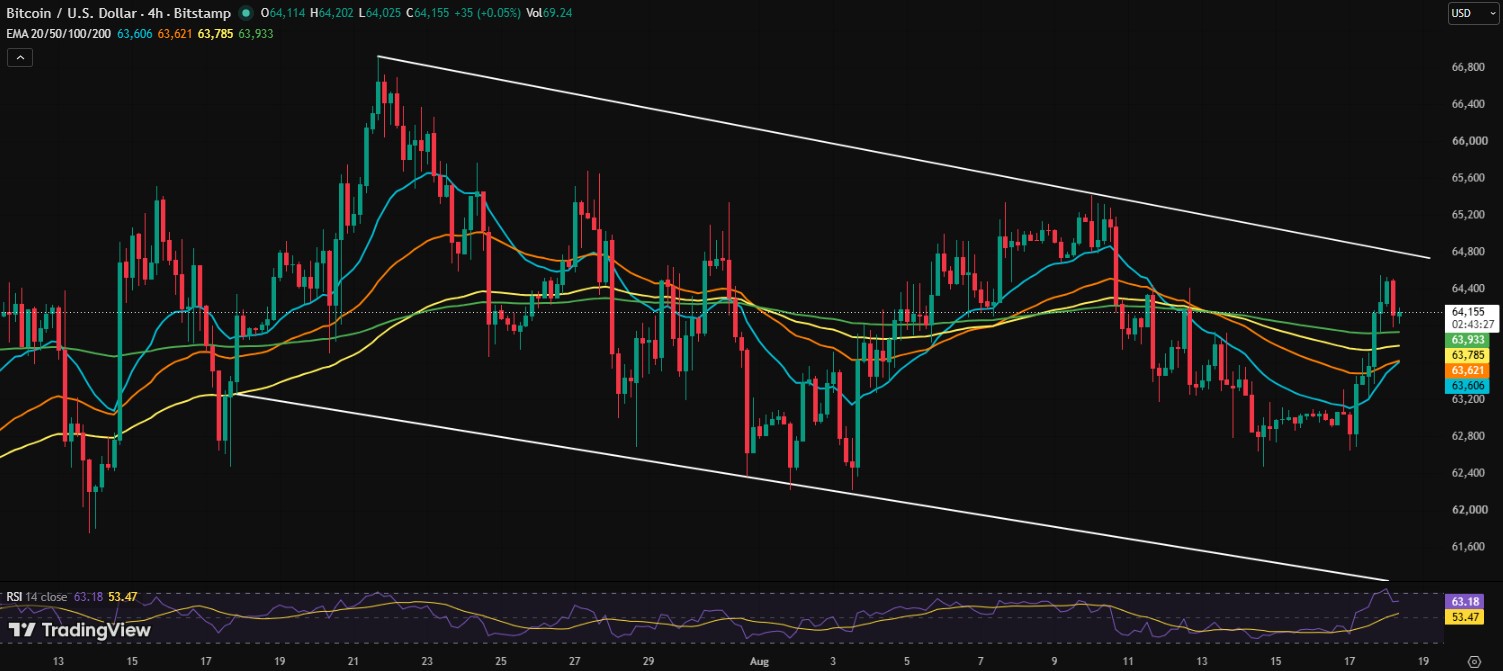Image resolution: width=1503 pixels, height=671 pixels.
Task: Click the green 63,933 value in EMA legend
Action: click(x=256, y=34)
